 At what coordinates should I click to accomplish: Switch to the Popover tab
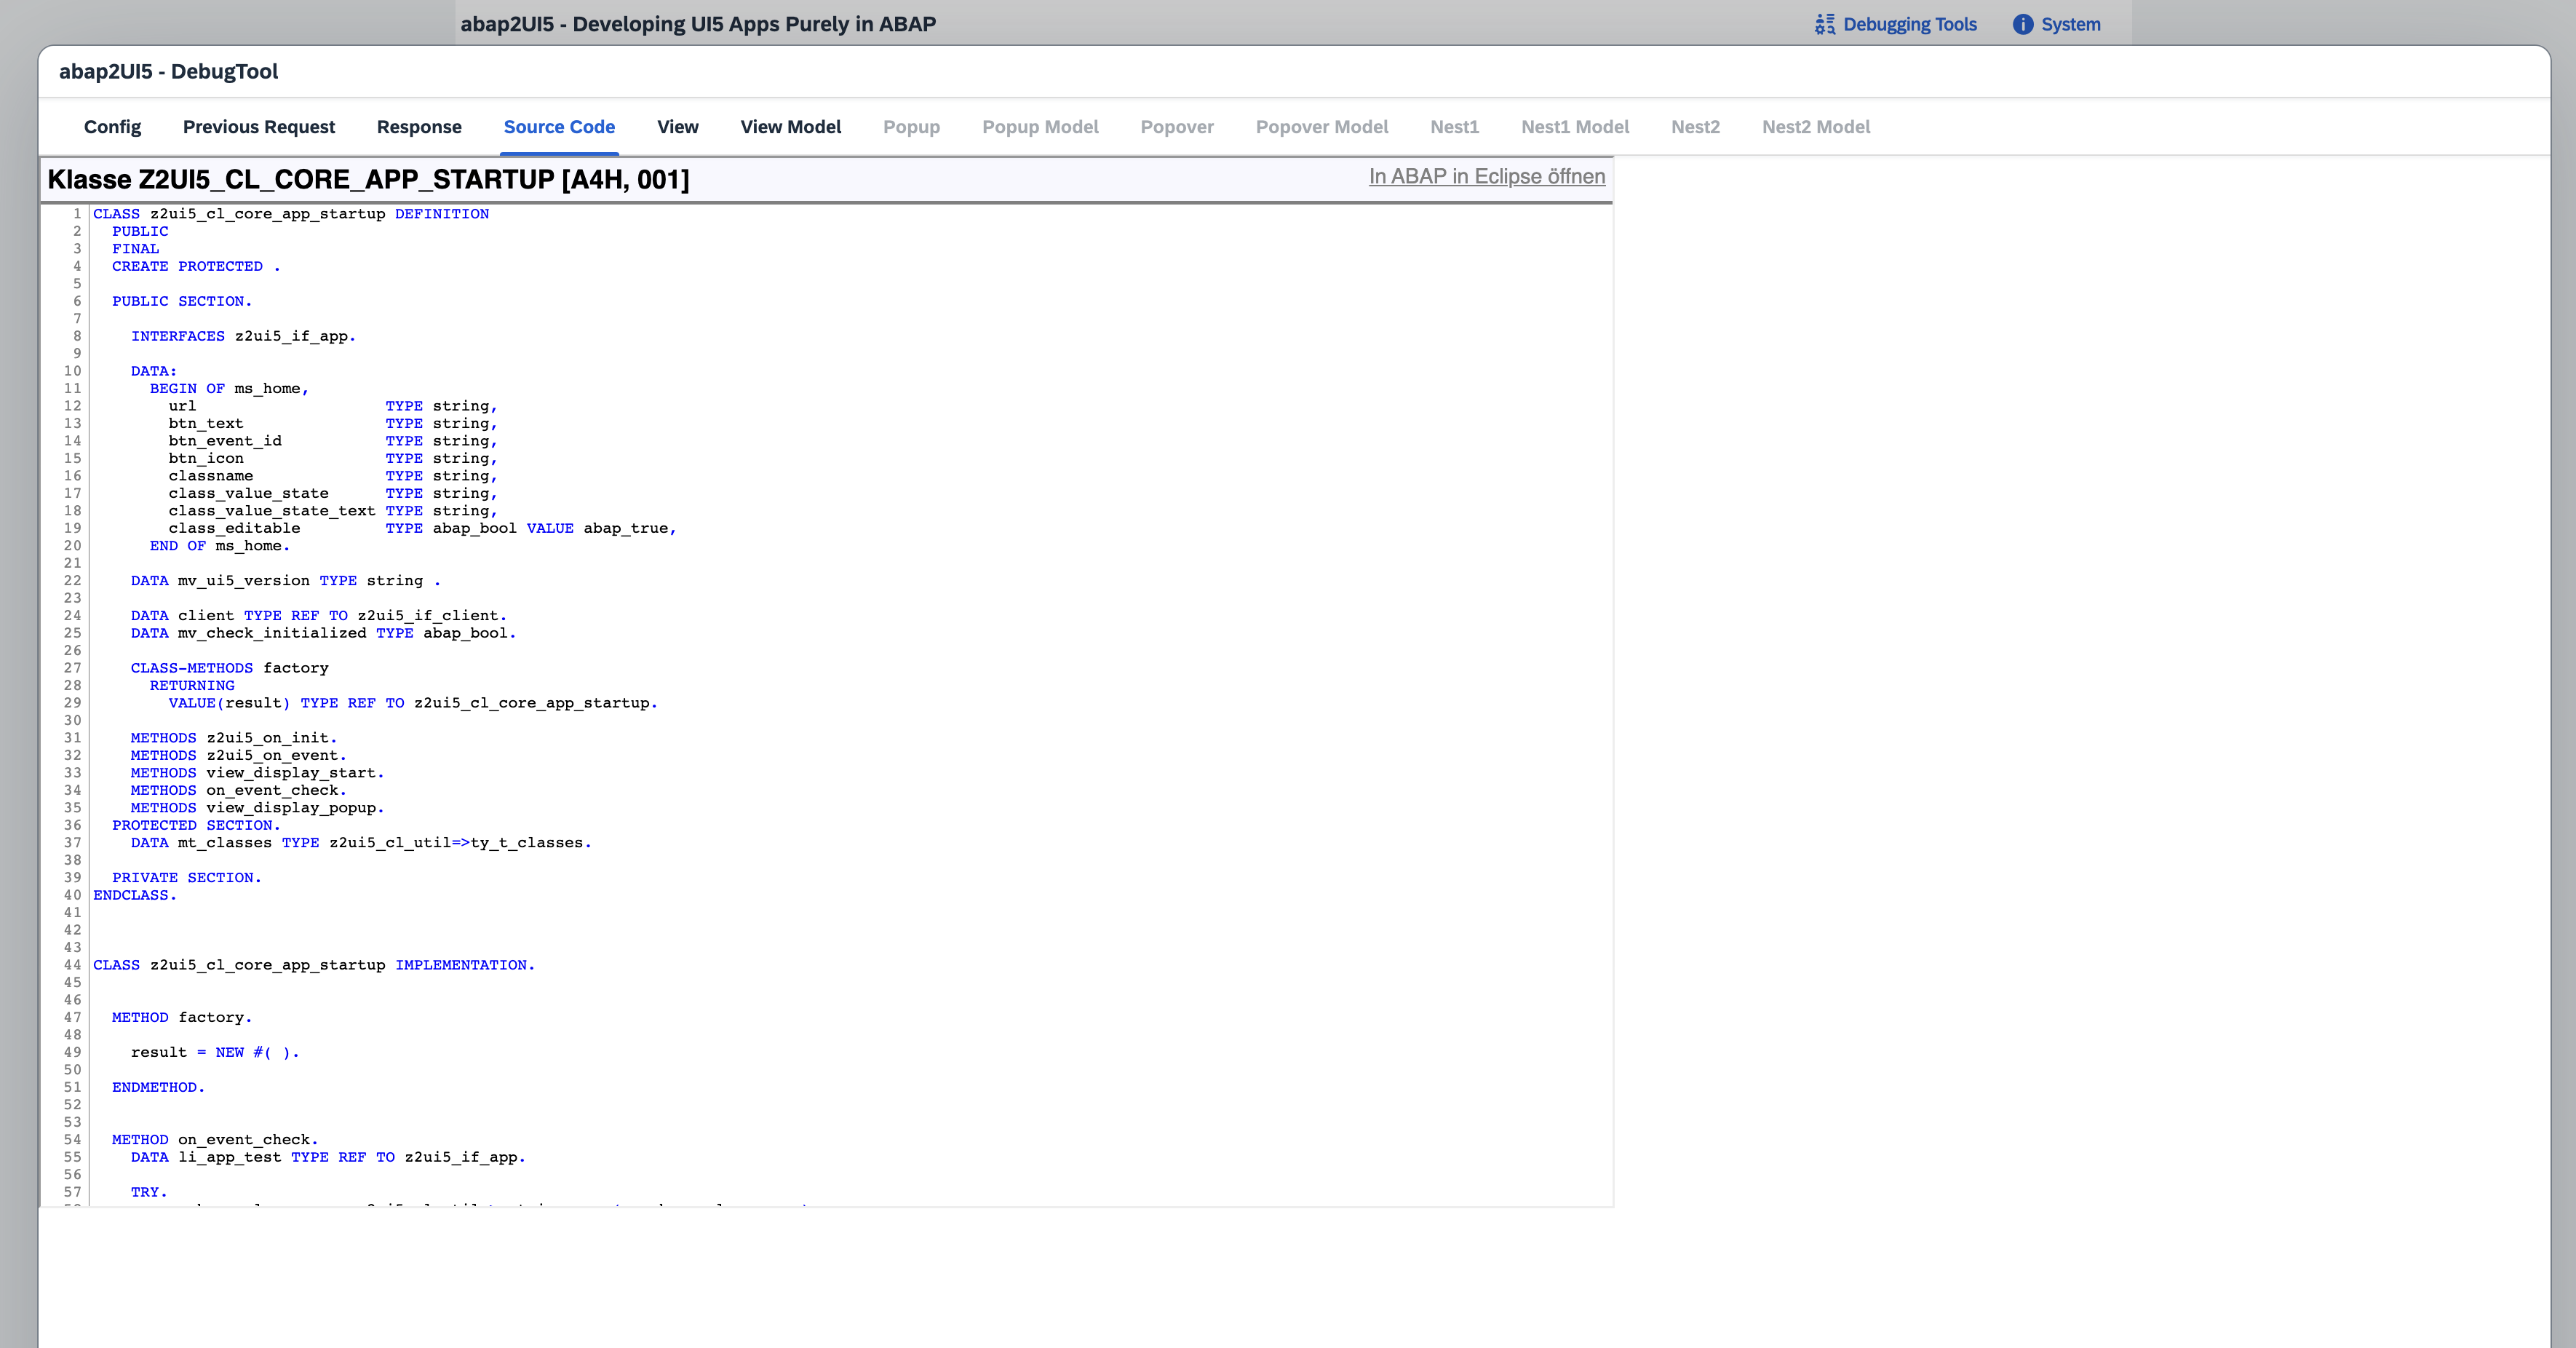(x=1176, y=127)
